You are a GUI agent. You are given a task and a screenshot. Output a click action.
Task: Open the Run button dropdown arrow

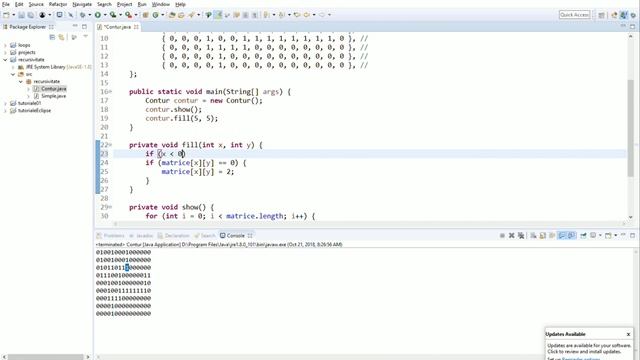click(x=104, y=15)
